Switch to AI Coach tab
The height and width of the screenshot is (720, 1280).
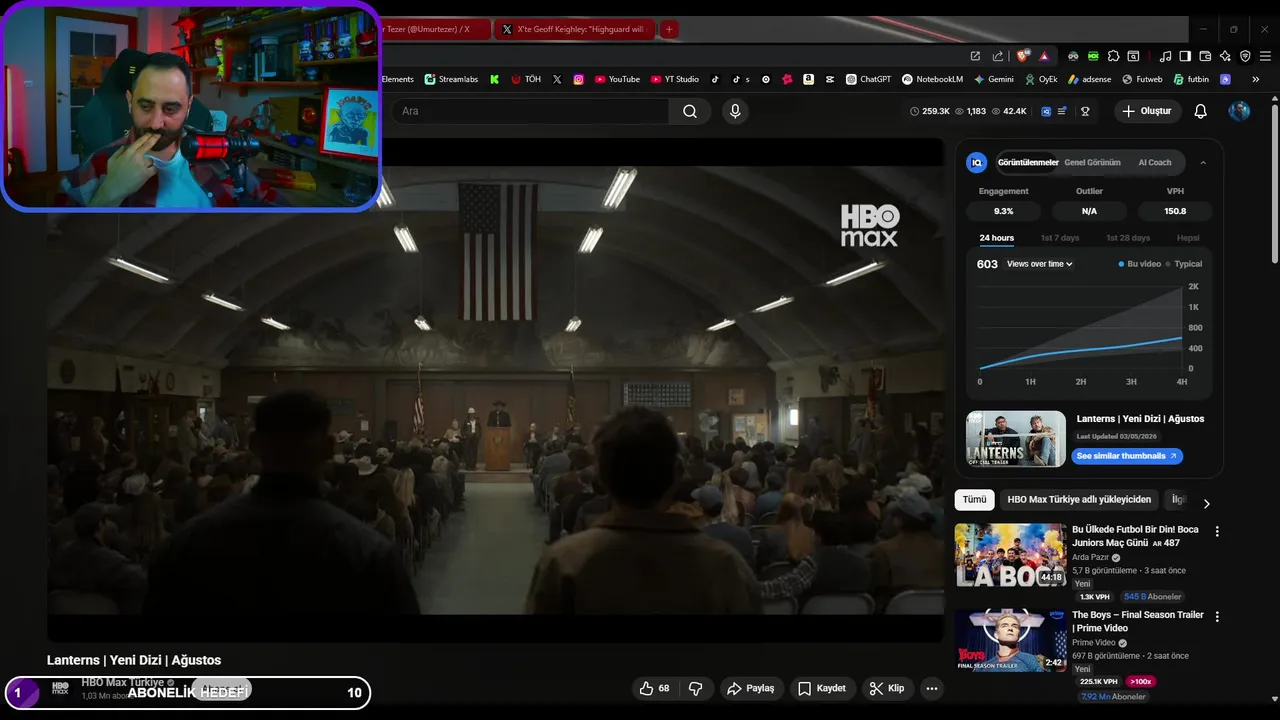click(1155, 162)
